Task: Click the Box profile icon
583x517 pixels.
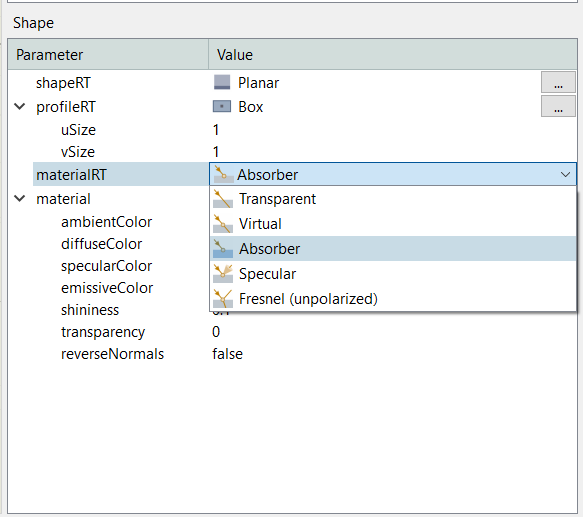Action: pyautogui.click(x=222, y=107)
